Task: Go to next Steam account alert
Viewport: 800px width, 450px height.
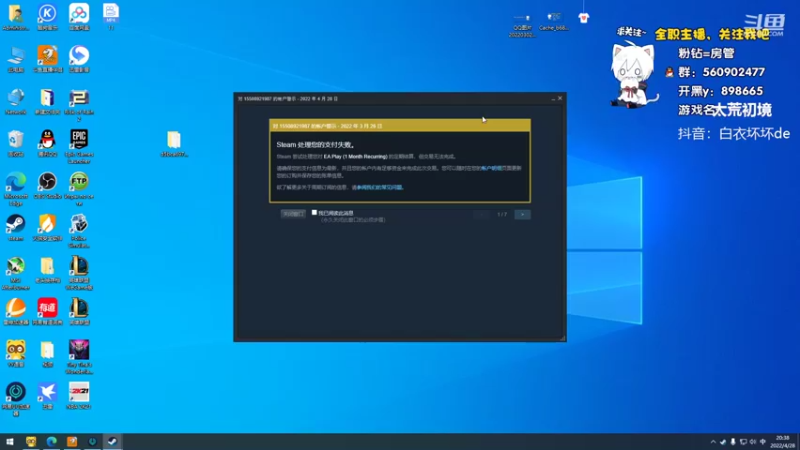Action: [522, 214]
